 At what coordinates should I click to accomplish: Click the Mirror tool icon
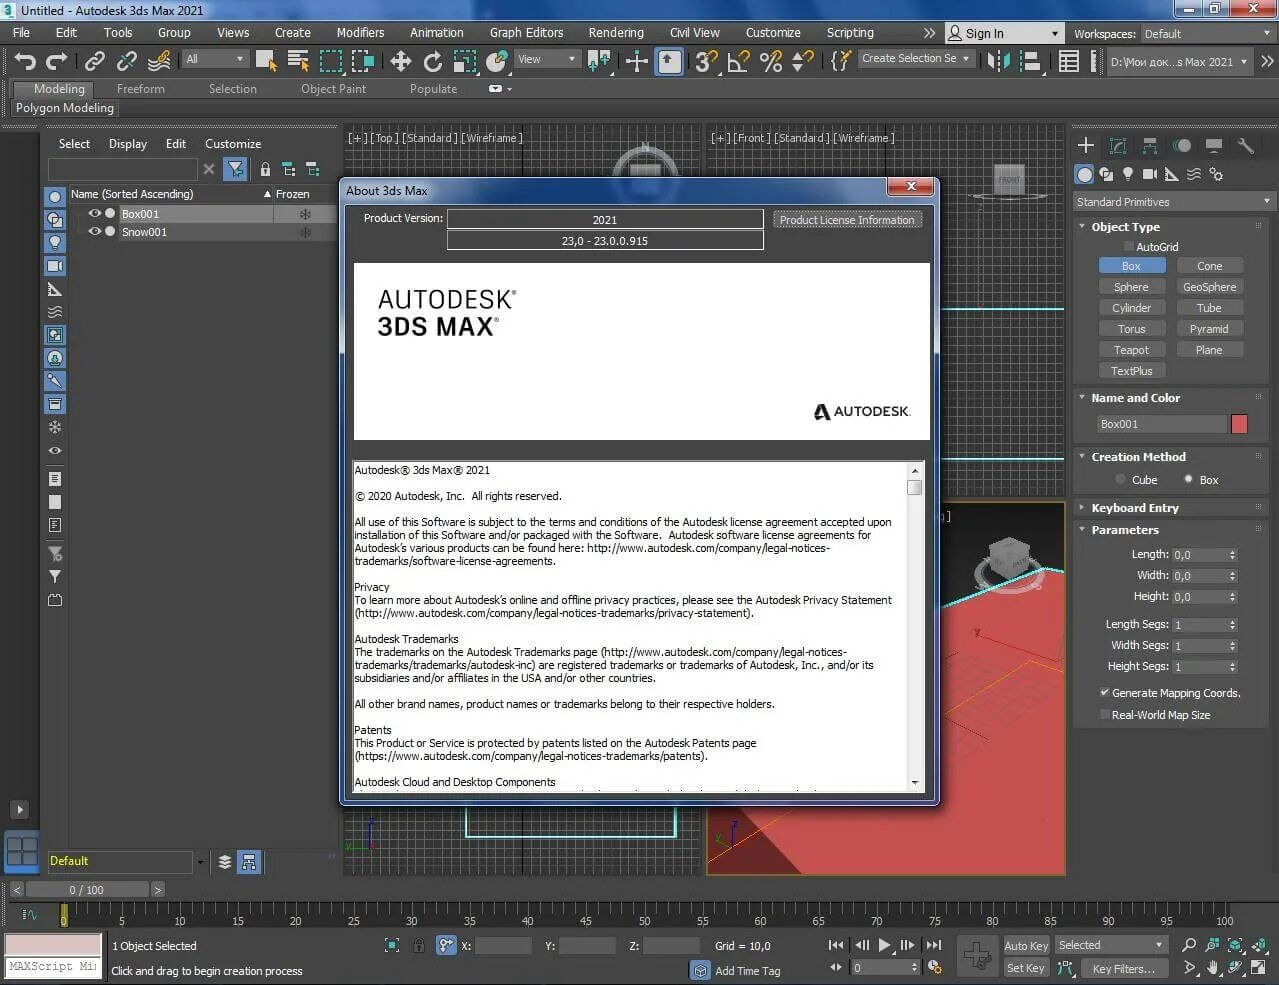pos(998,61)
